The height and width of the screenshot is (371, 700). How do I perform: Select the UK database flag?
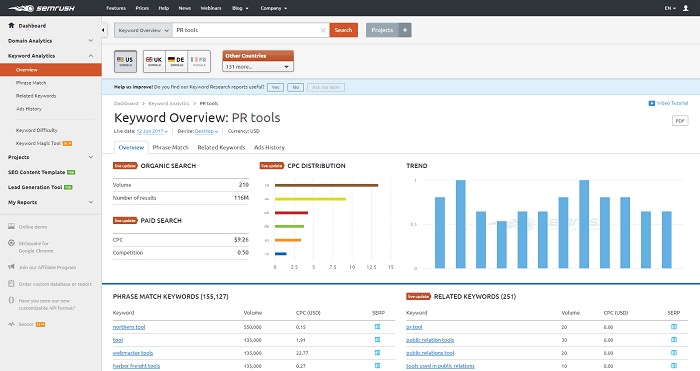pos(154,61)
